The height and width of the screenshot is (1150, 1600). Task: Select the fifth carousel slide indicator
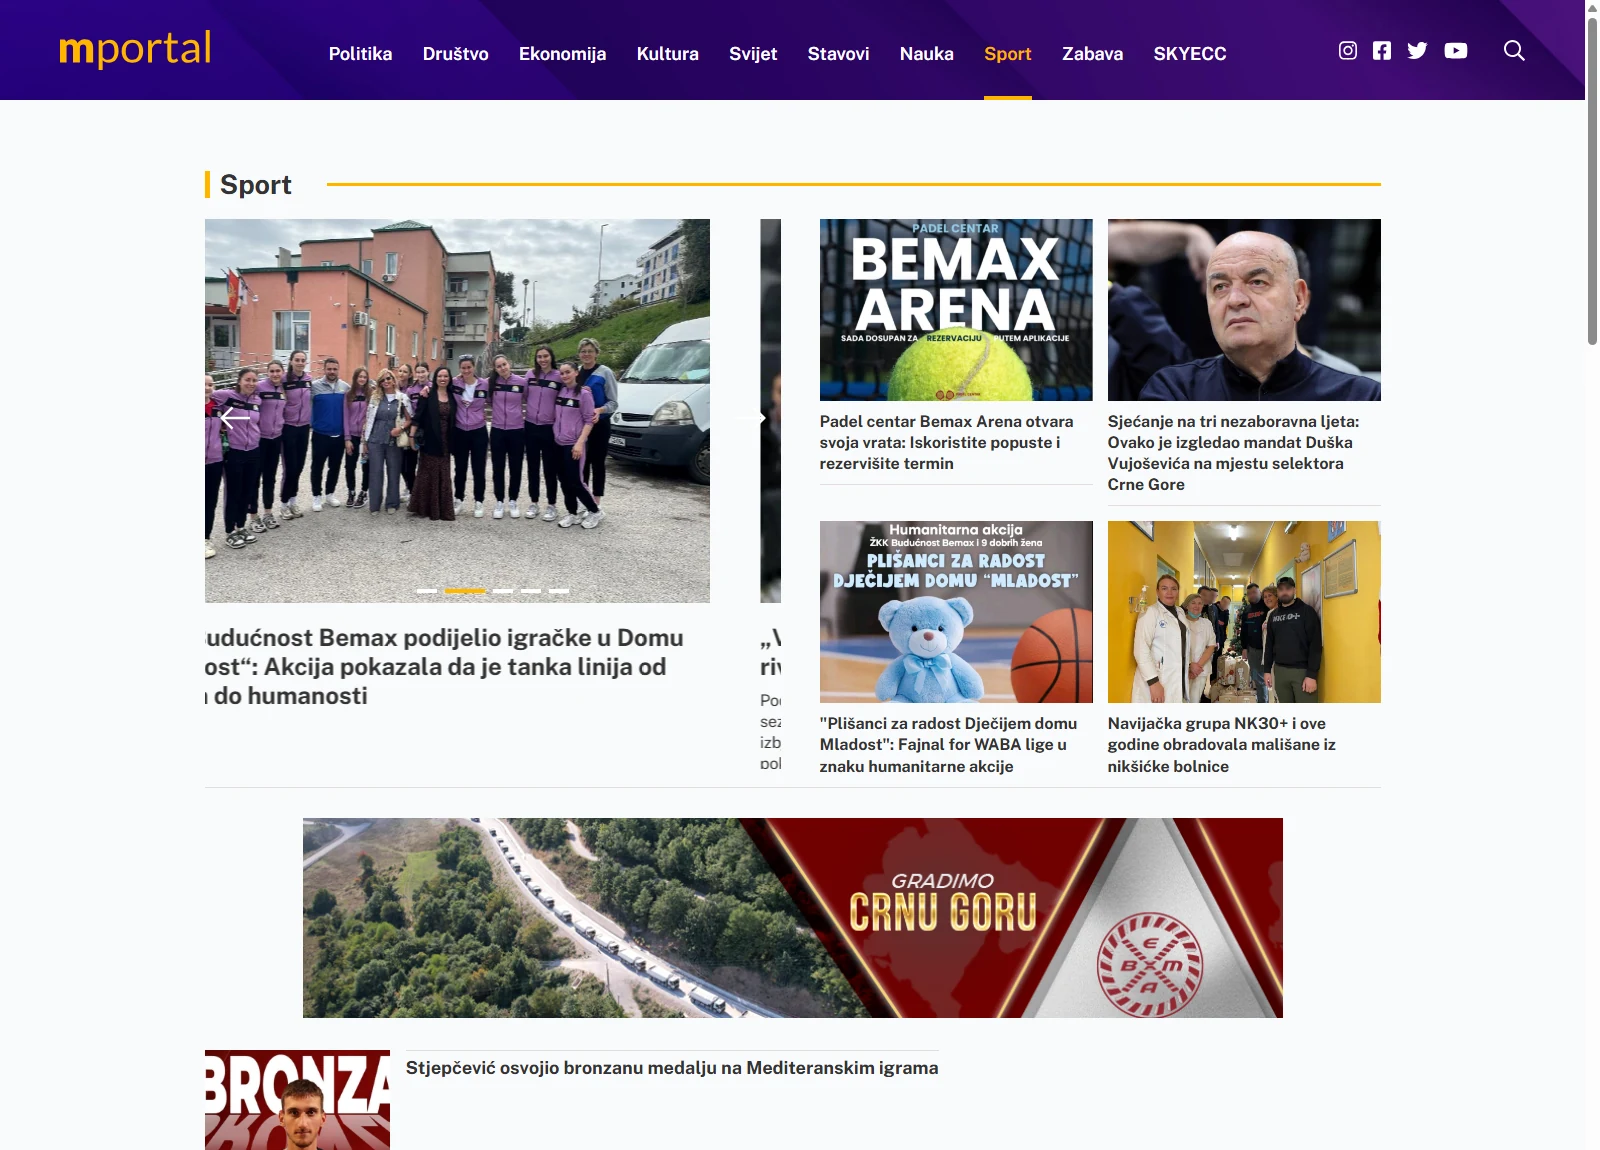(x=559, y=591)
